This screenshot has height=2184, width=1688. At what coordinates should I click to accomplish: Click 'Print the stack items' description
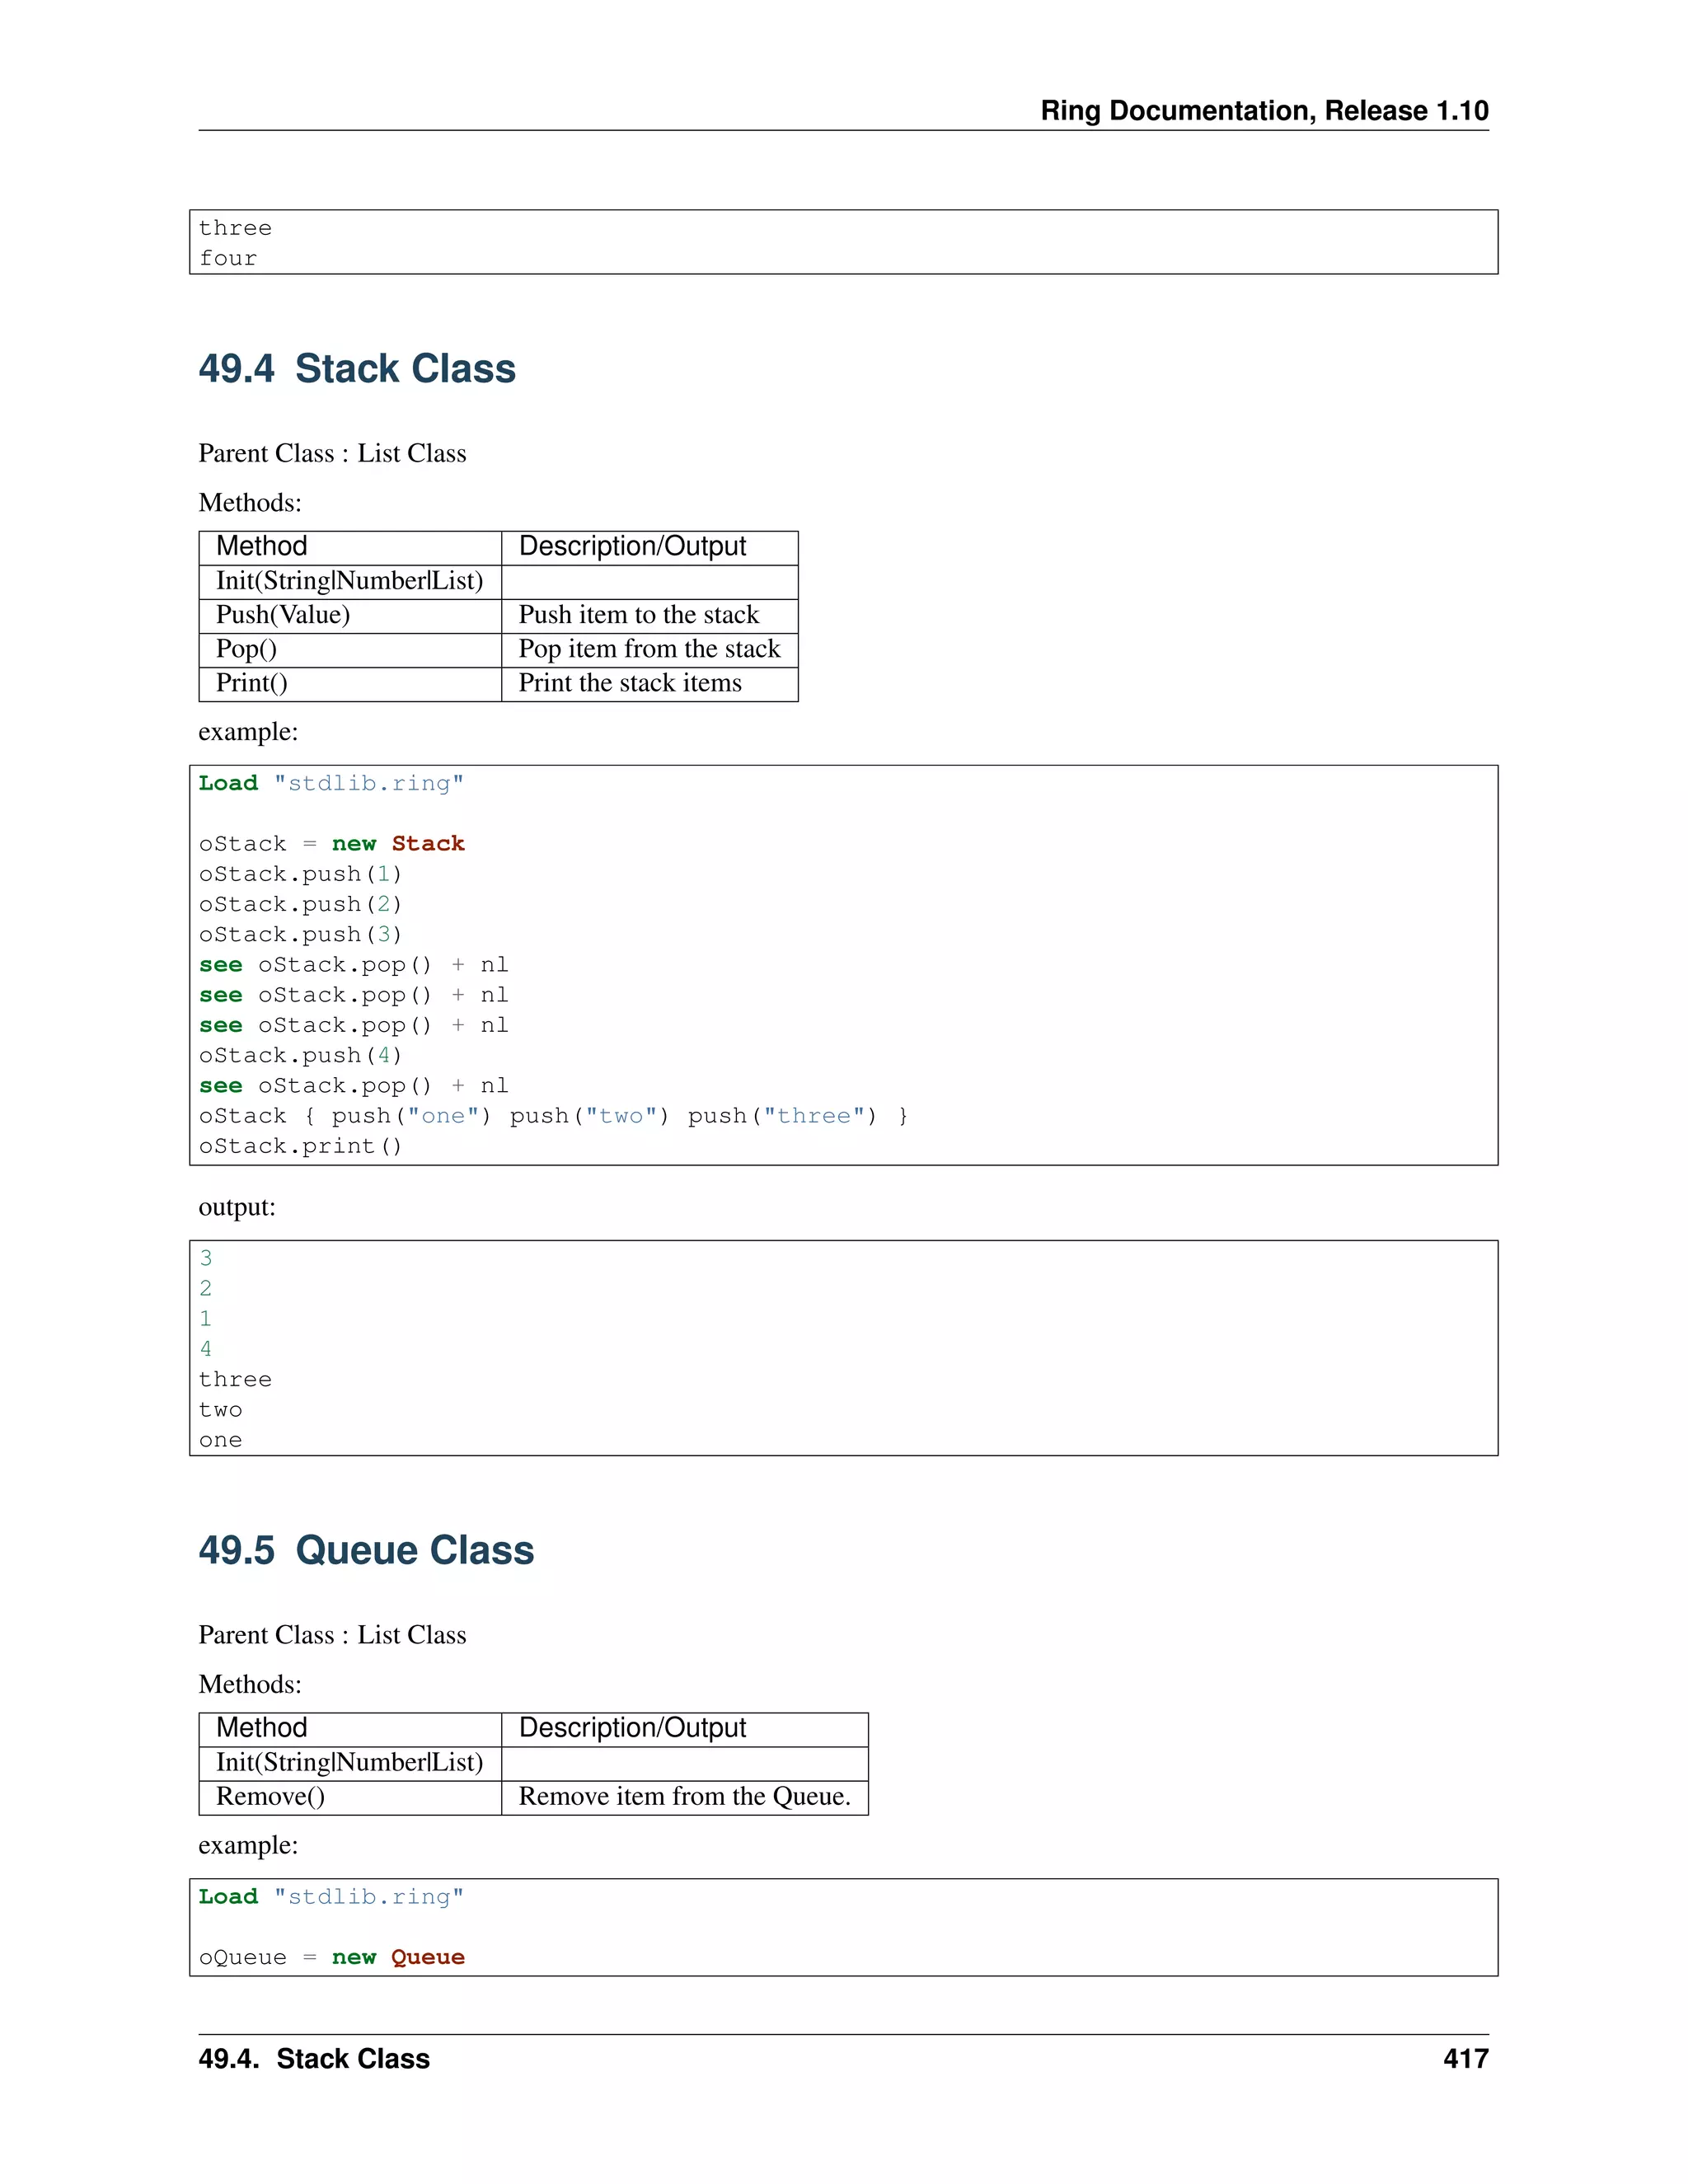tap(630, 683)
